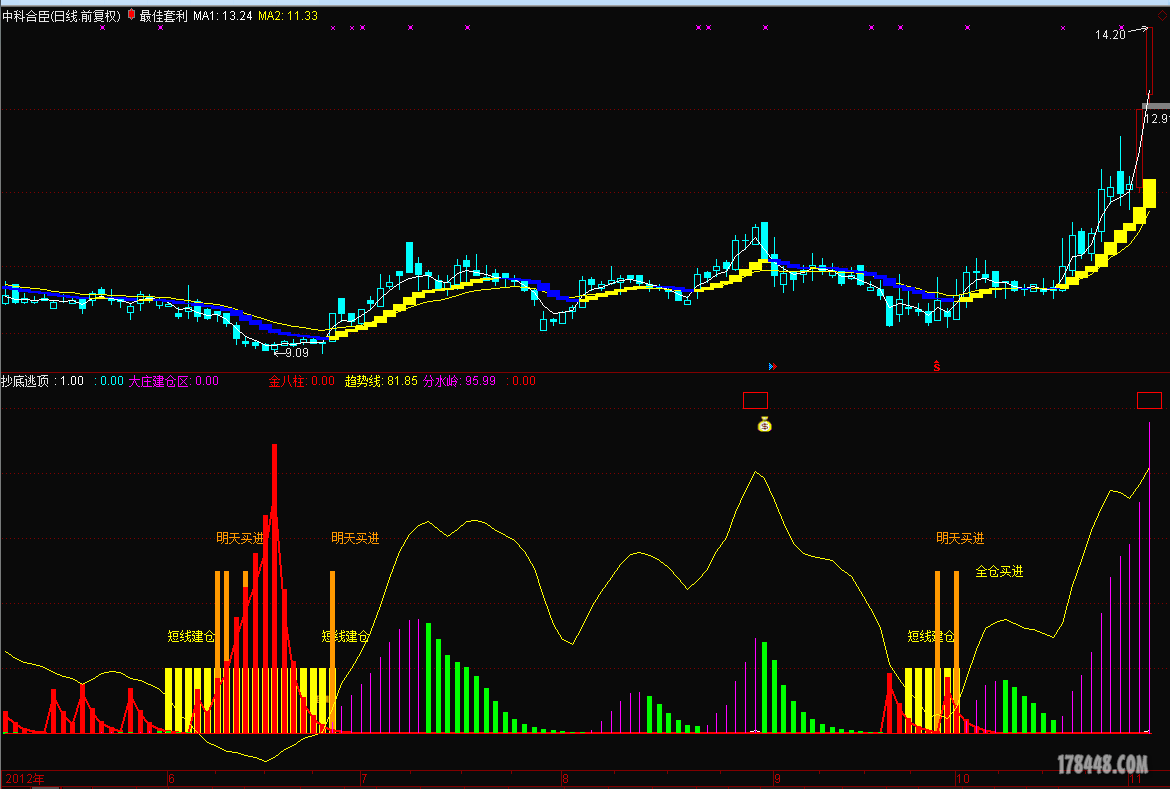
Task: Select the red box above the money bag
Action: coord(755,401)
